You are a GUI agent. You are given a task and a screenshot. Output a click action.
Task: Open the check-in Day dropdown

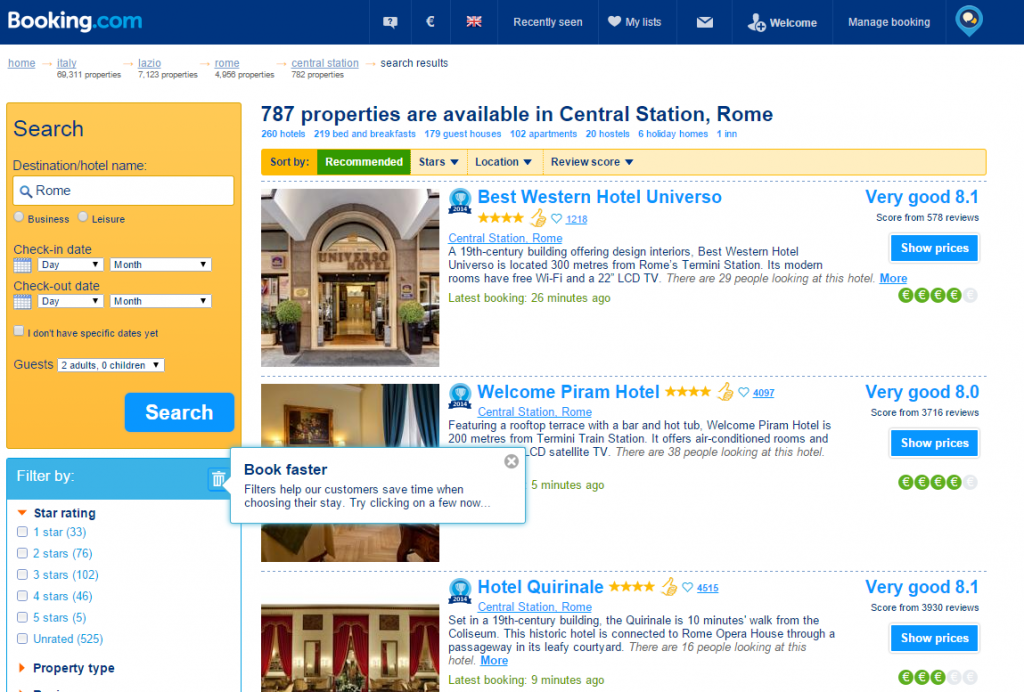click(x=70, y=264)
